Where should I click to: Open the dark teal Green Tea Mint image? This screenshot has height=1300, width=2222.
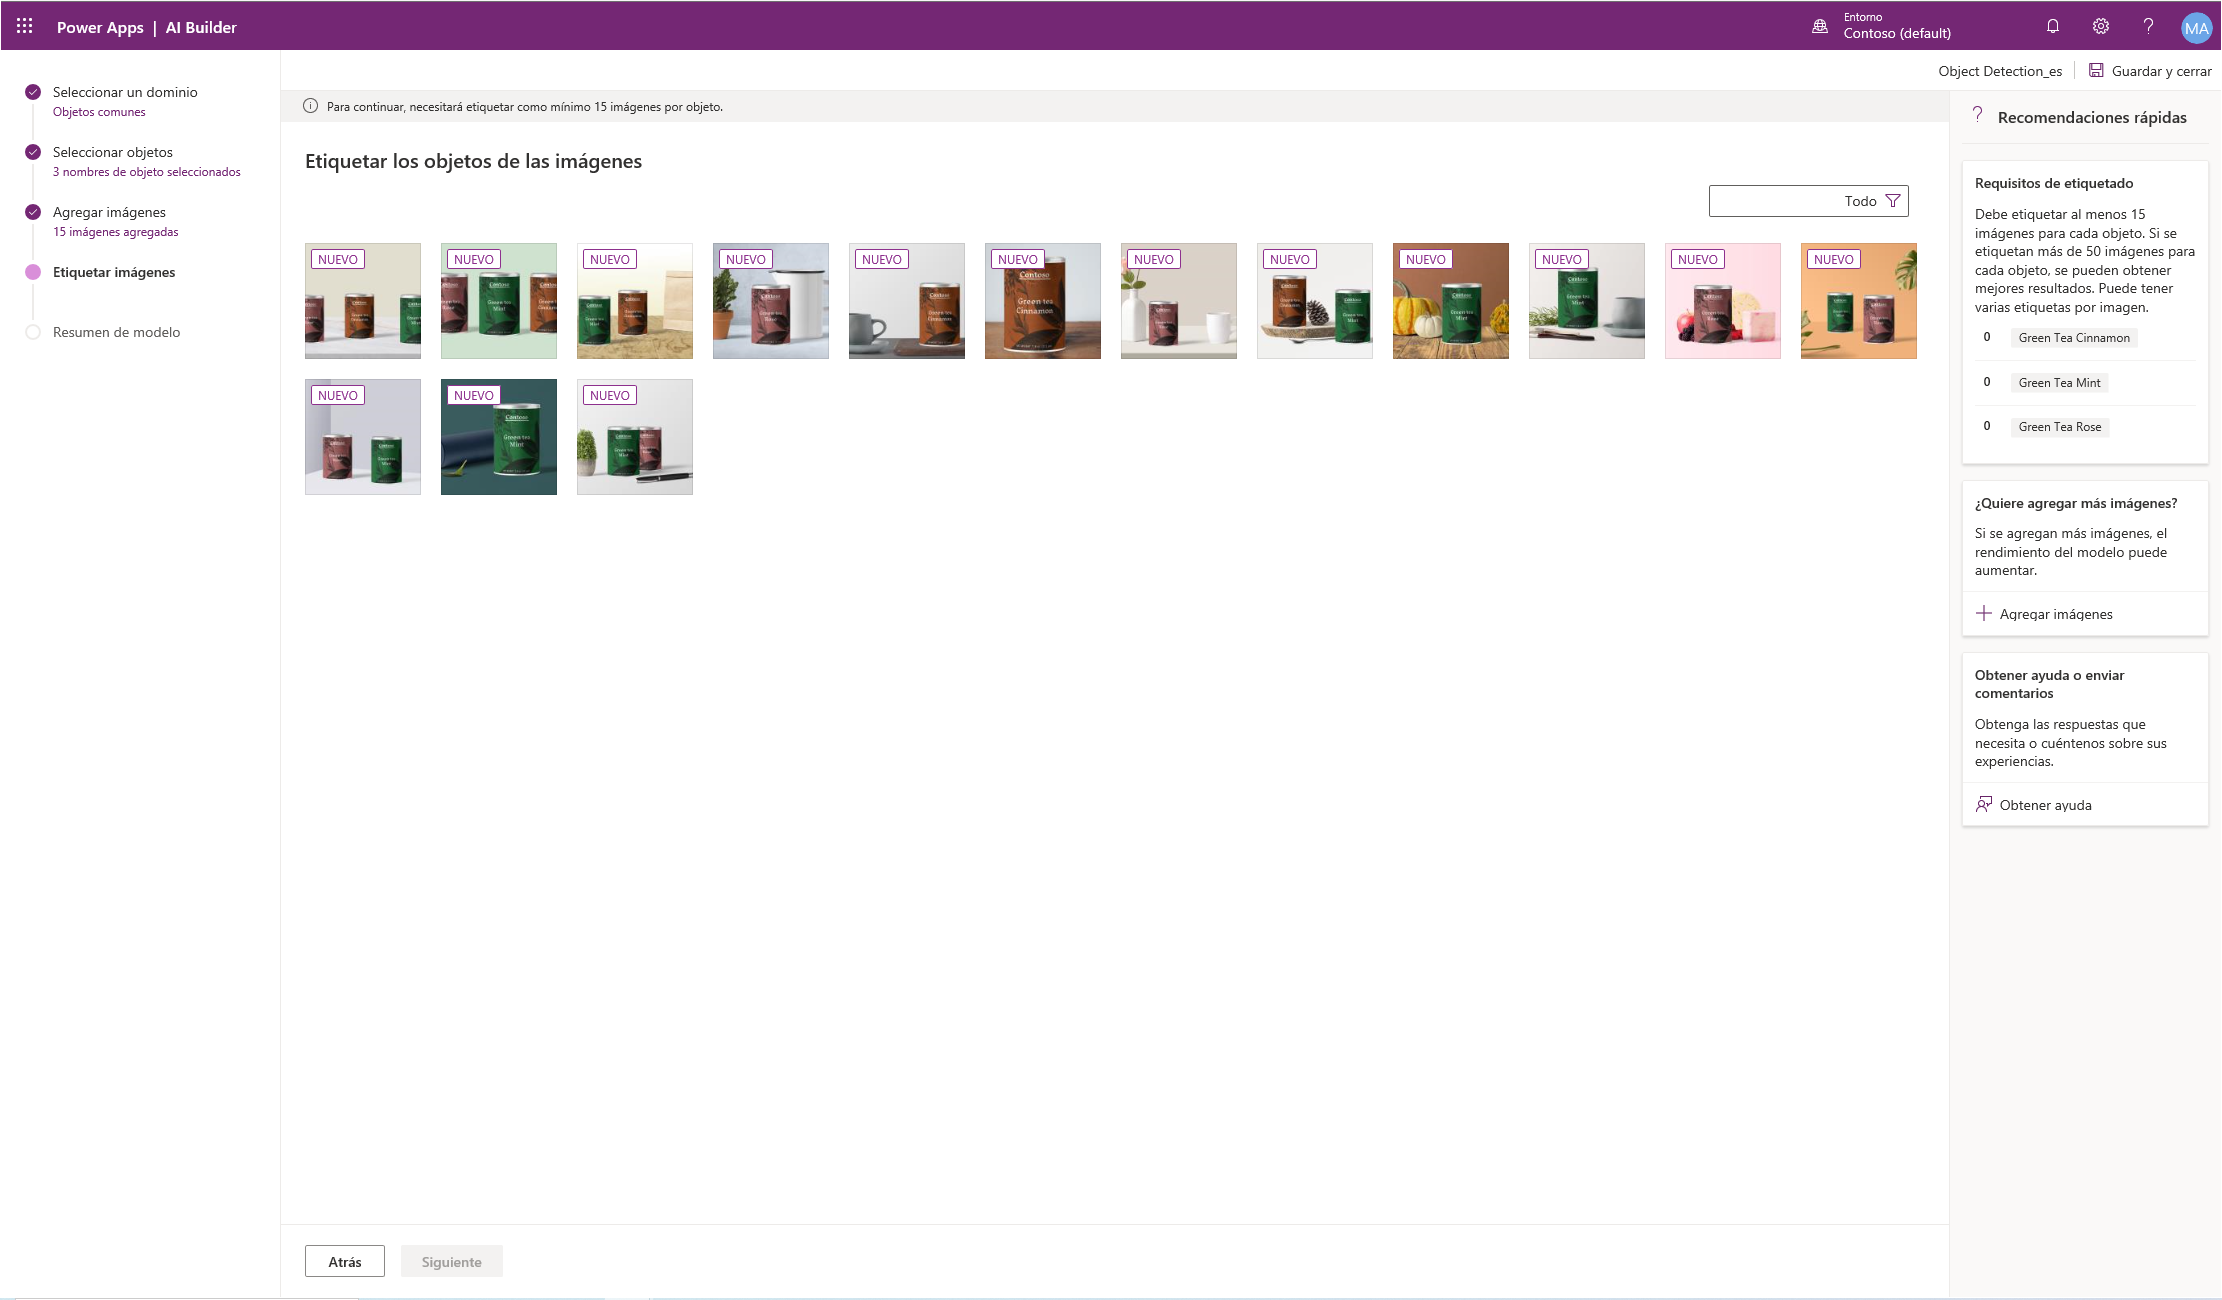(x=499, y=437)
